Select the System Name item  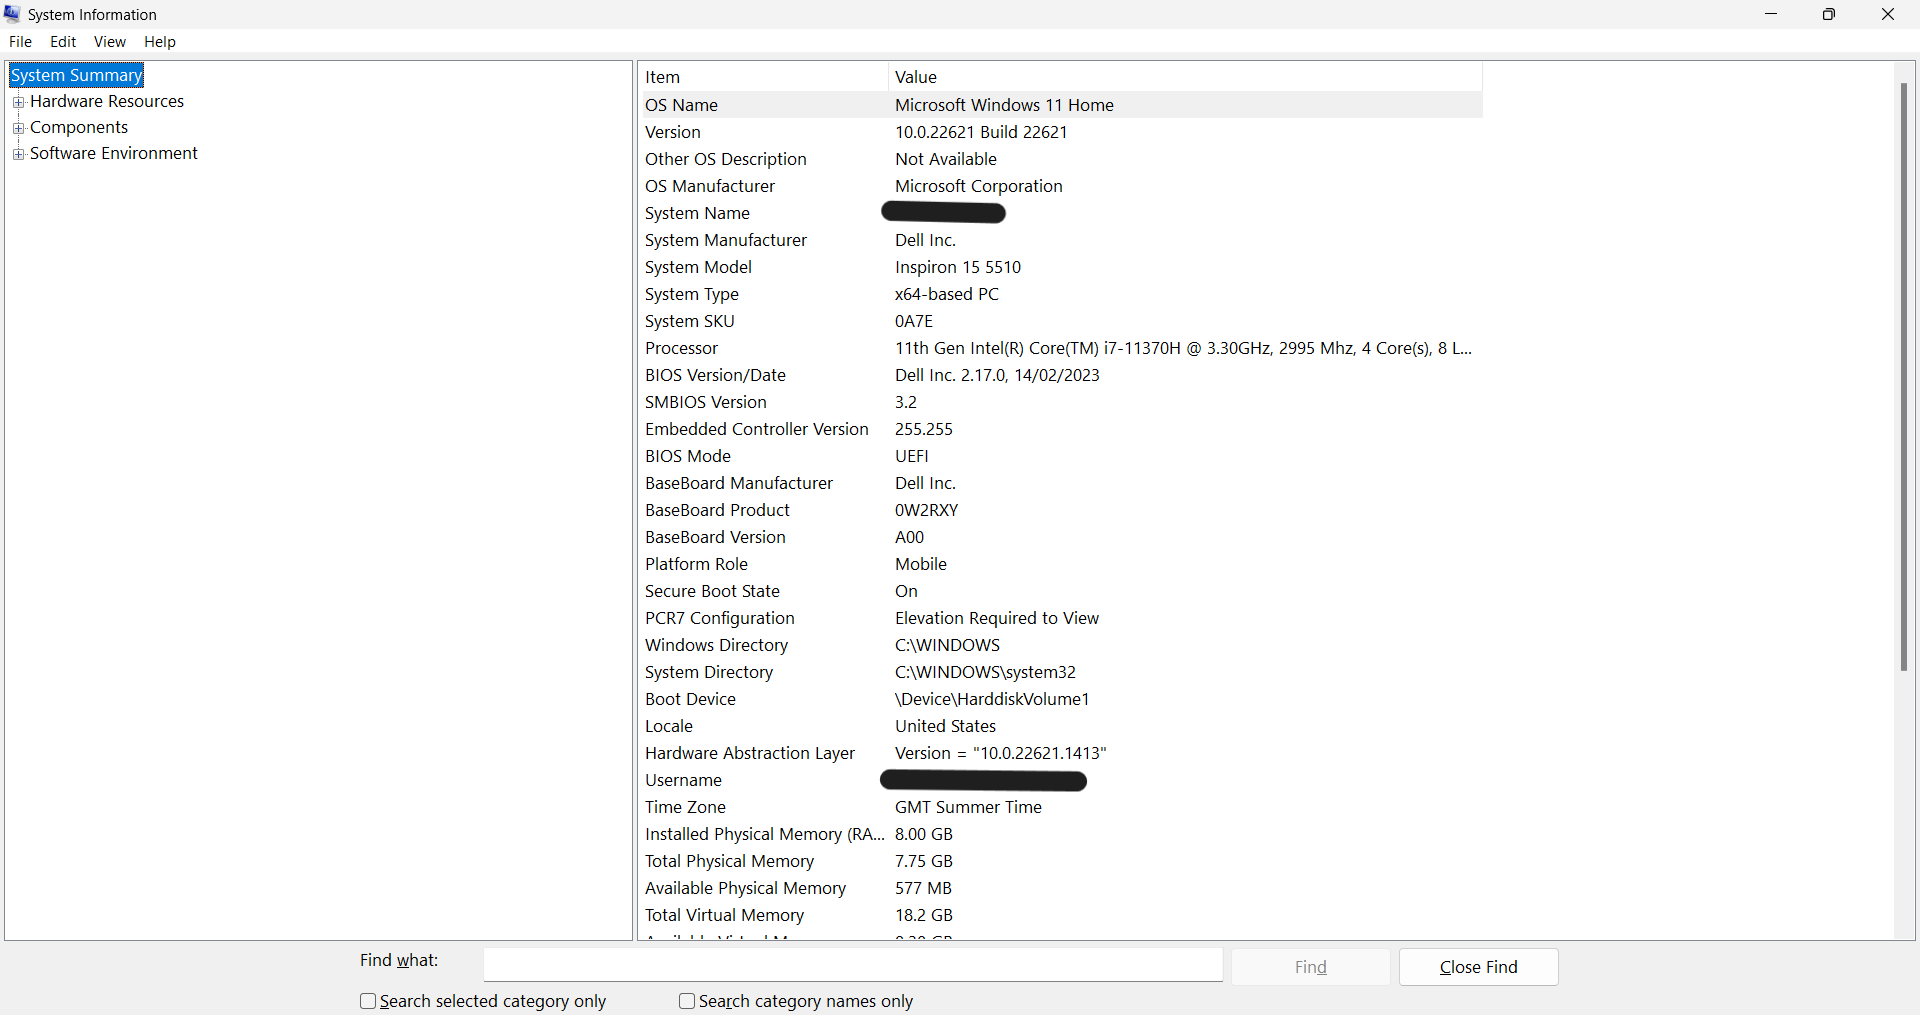pyautogui.click(x=697, y=213)
